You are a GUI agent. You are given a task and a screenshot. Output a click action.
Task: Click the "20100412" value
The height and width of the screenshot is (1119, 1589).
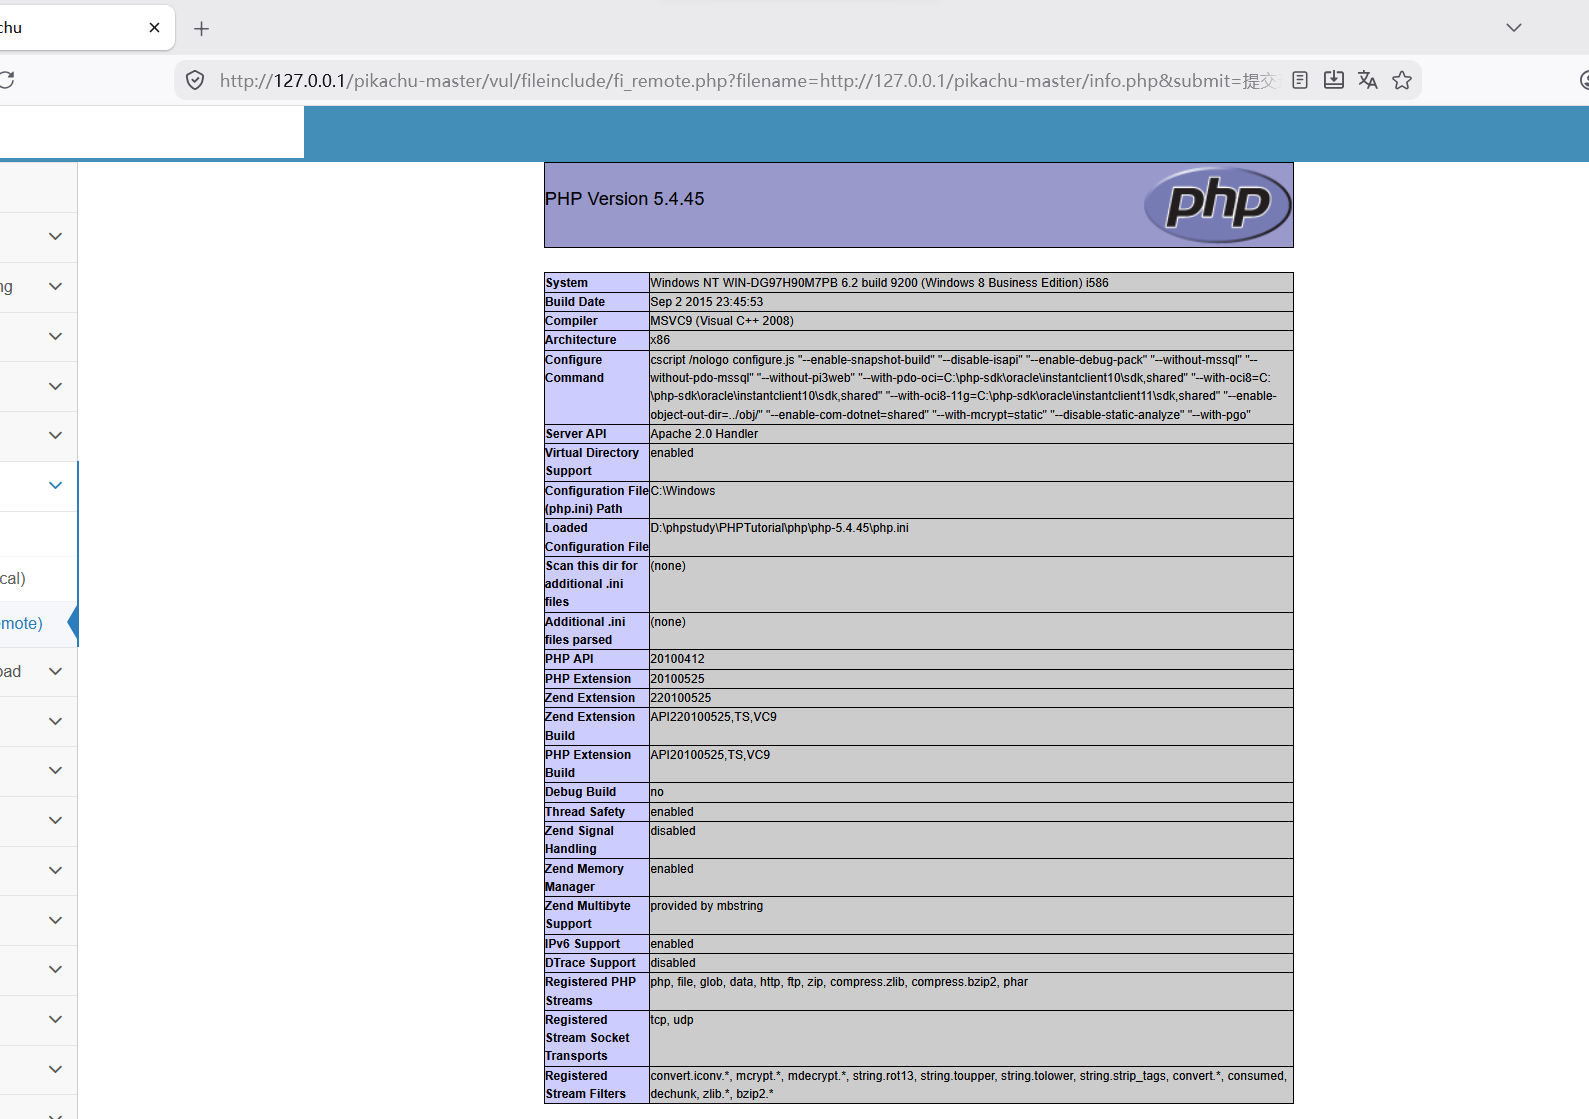coord(678,659)
